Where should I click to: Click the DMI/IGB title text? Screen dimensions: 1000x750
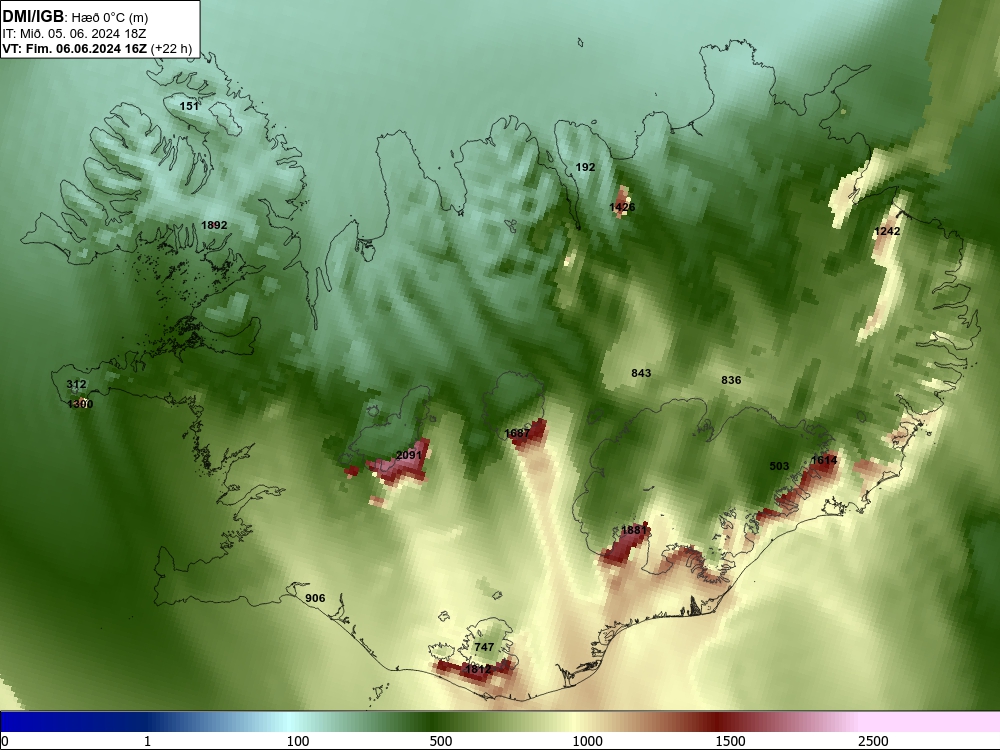click(x=34, y=17)
